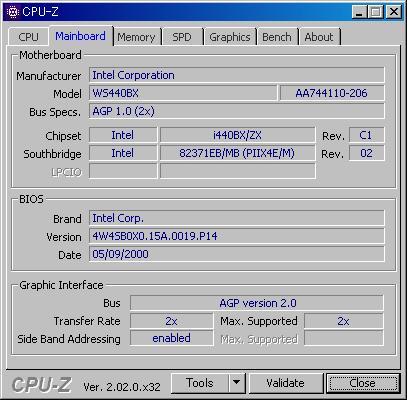The height and width of the screenshot is (400, 407).
Task: Click the Manufacturer label
Action: 49,76
